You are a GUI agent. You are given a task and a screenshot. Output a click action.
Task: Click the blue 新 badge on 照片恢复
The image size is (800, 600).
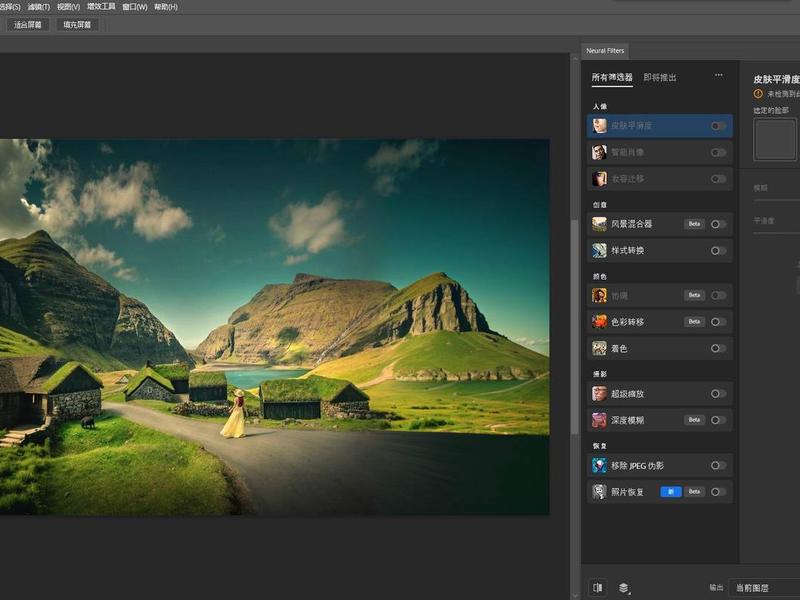click(x=671, y=492)
